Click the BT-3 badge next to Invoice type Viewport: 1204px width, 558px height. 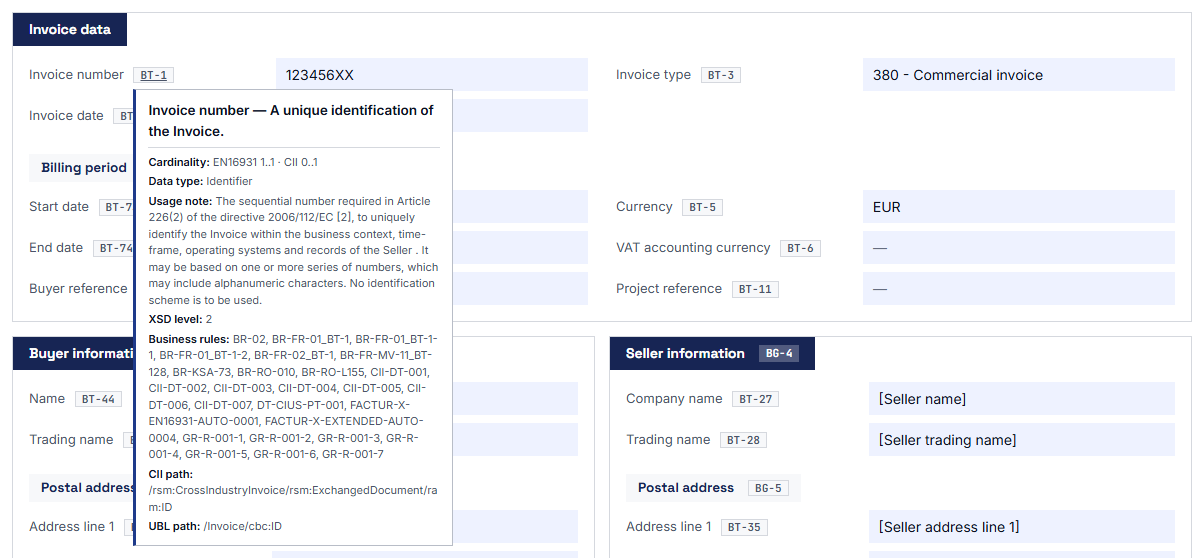pyautogui.click(x=720, y=75)
